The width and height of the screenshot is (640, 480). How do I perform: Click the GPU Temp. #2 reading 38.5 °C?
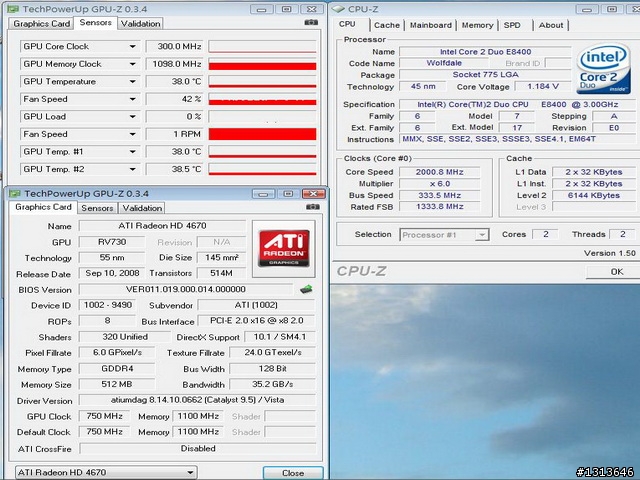click(174, 169)
